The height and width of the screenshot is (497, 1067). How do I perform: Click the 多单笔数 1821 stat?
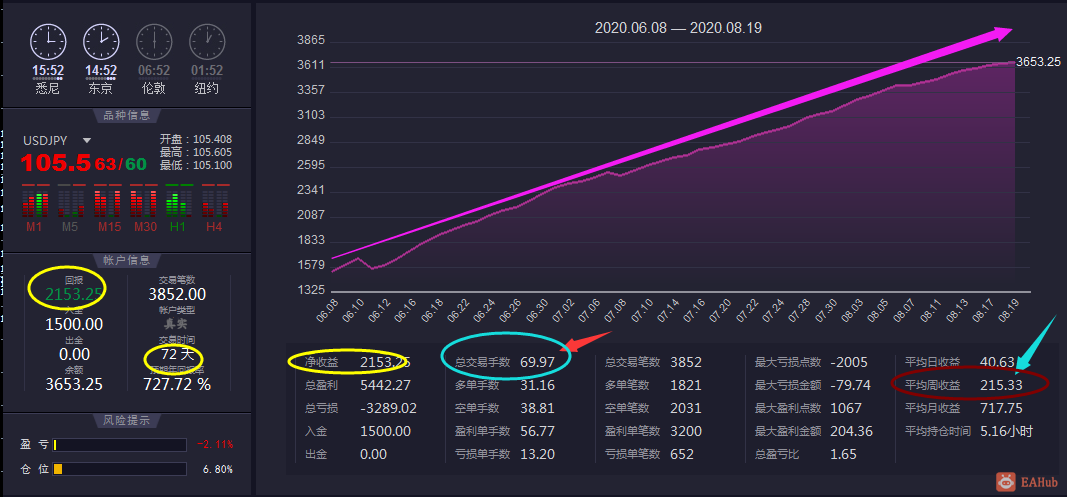pyautogui.click(x=653, y=385)
